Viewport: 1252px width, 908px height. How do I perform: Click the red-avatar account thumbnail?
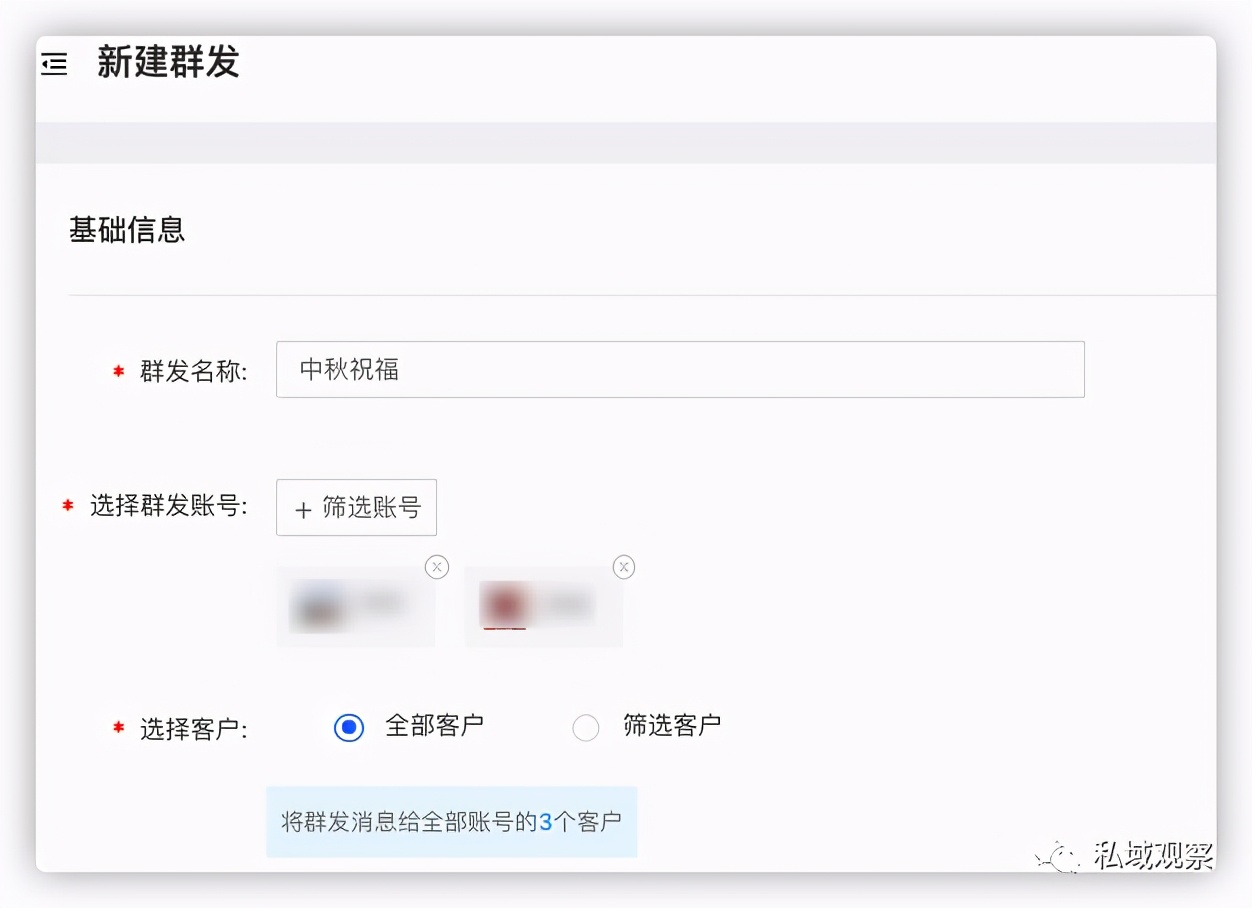point(543,605)
